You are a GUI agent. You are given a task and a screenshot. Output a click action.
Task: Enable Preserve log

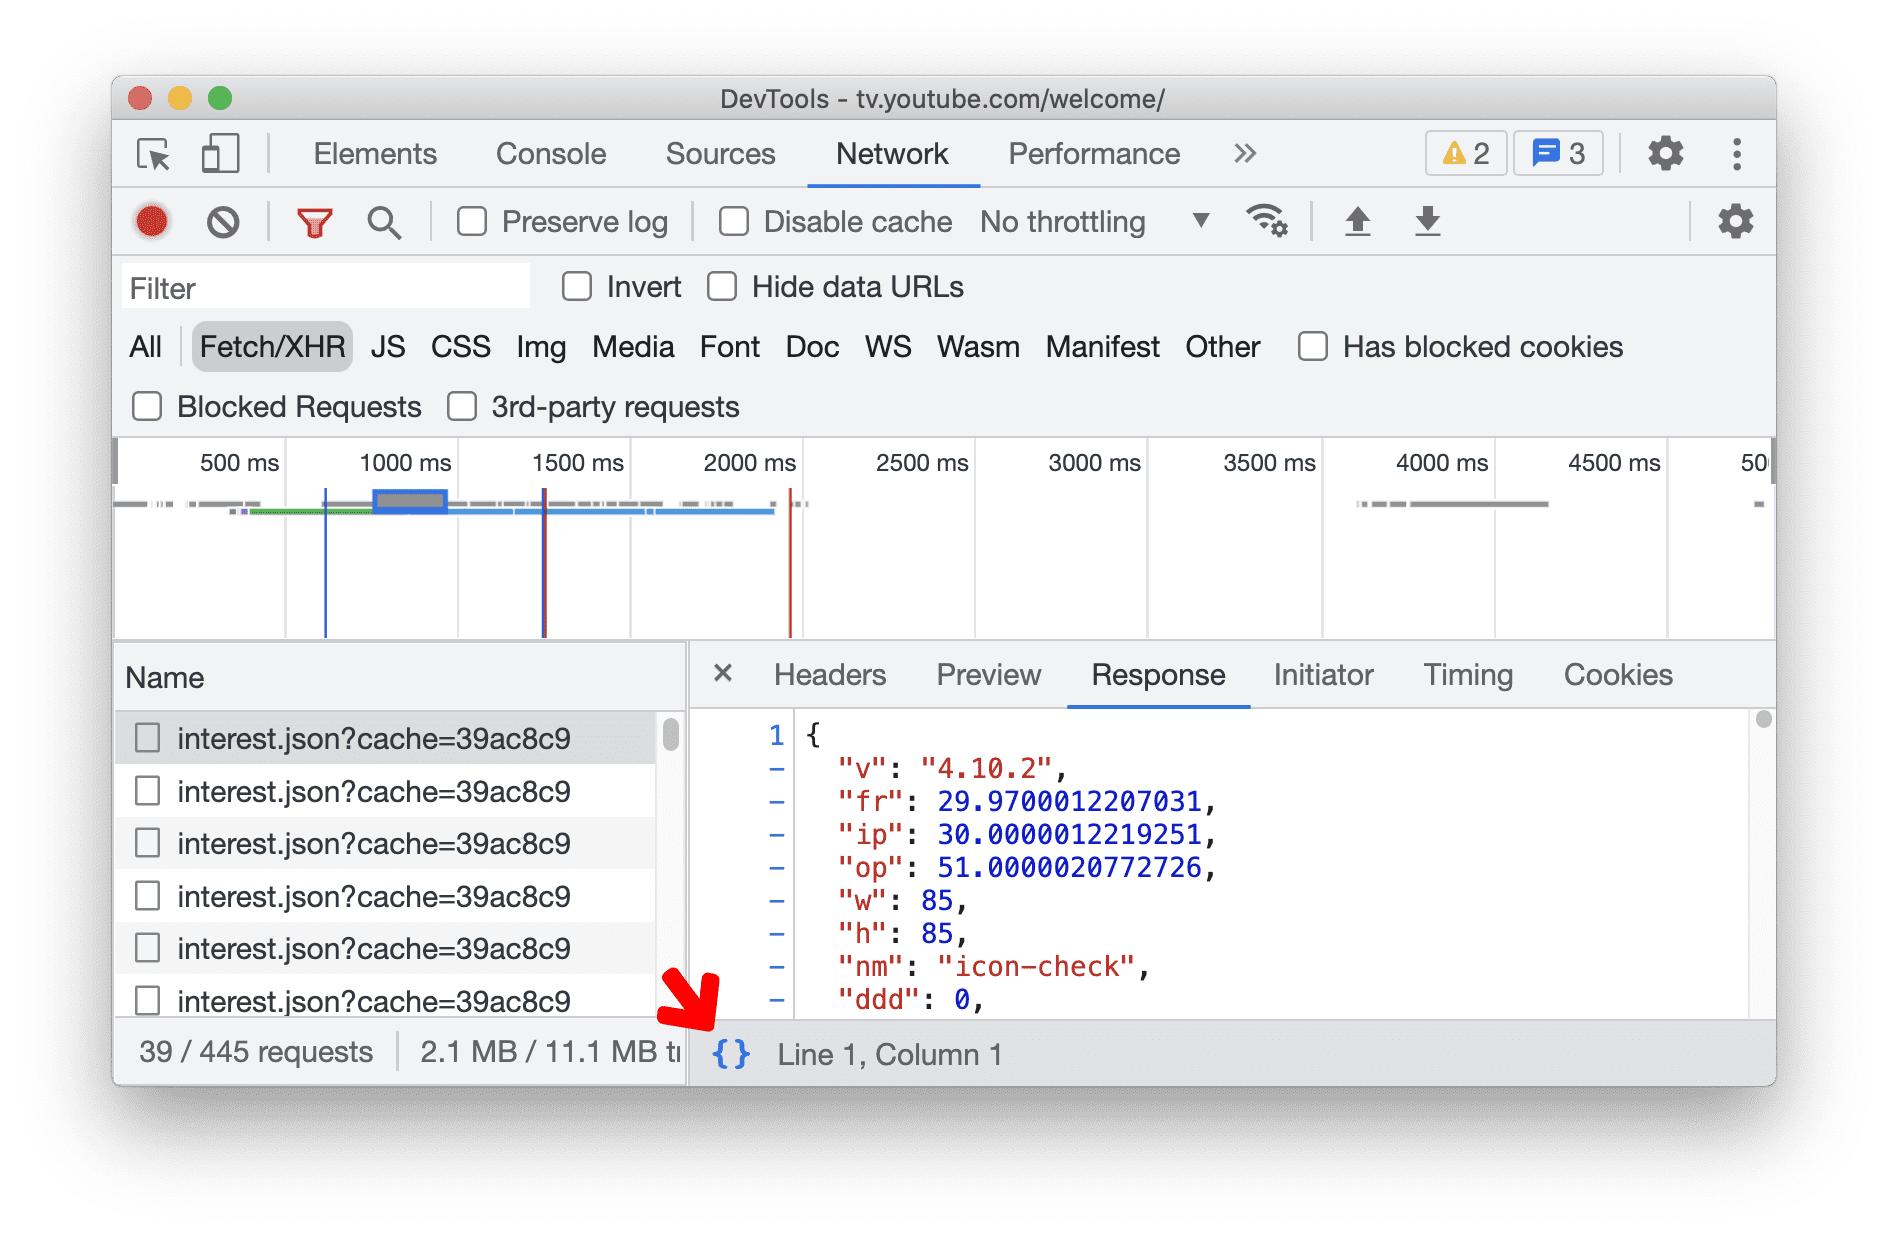(472, 221)
